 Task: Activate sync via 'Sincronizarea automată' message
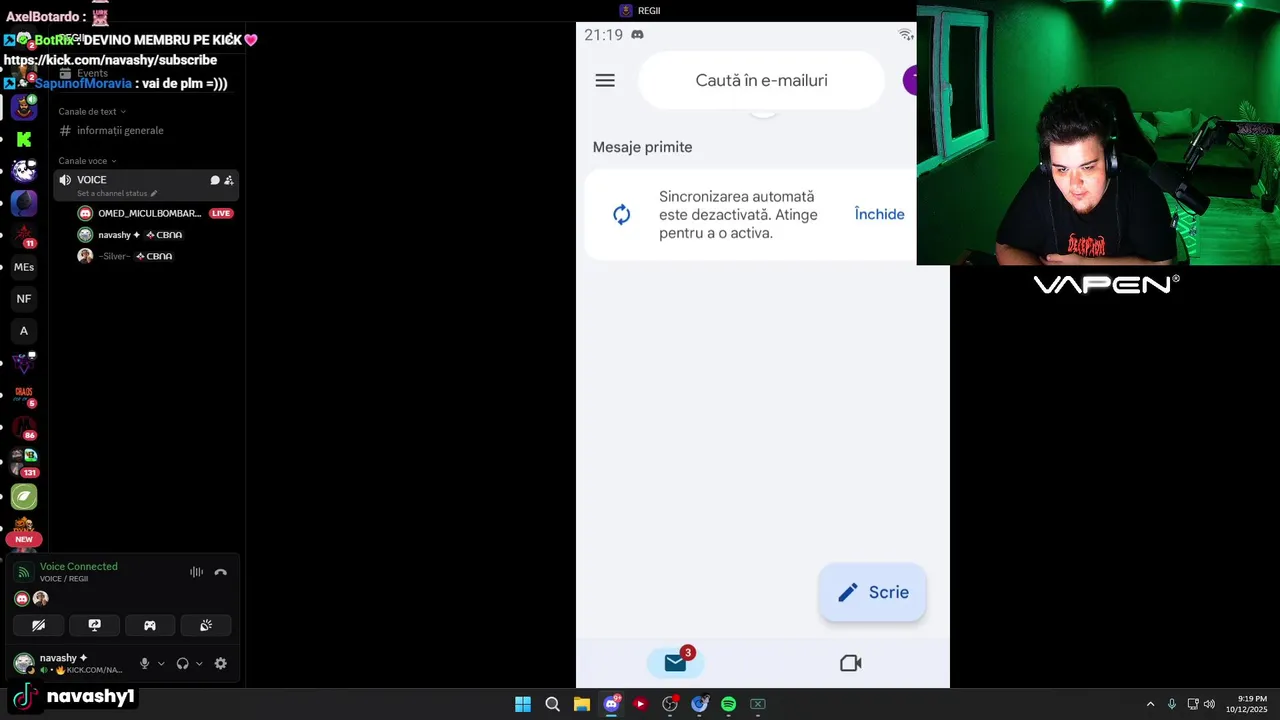pos(738,215)
